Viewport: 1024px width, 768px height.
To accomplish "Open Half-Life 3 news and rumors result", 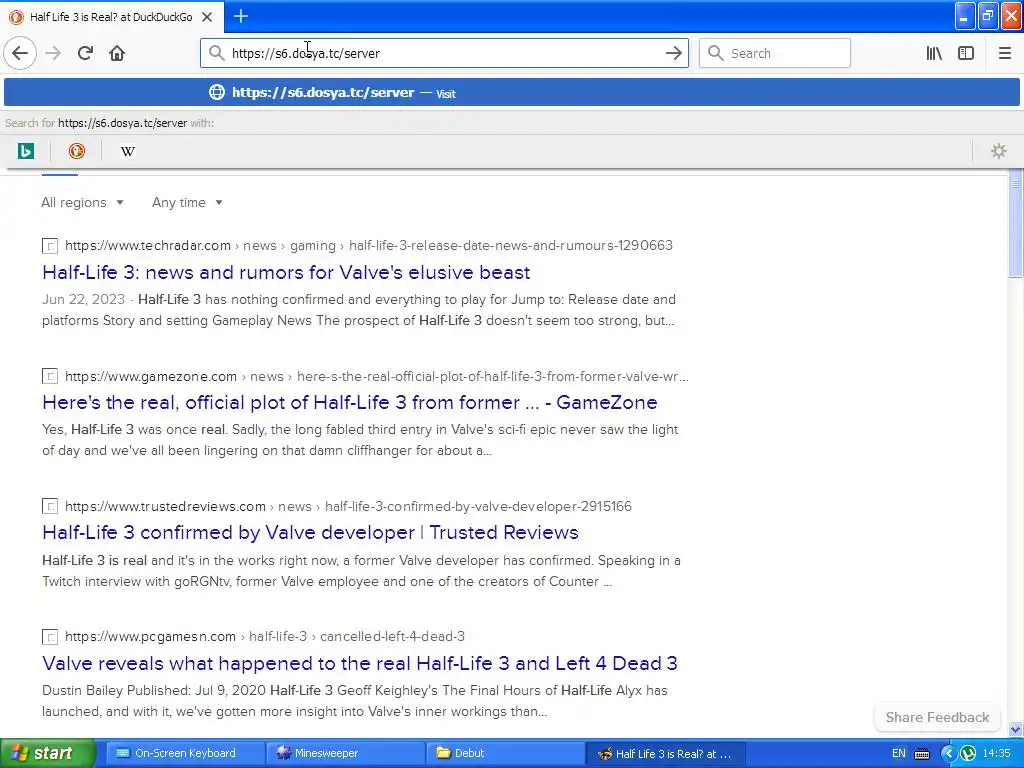I will point(286,272).
